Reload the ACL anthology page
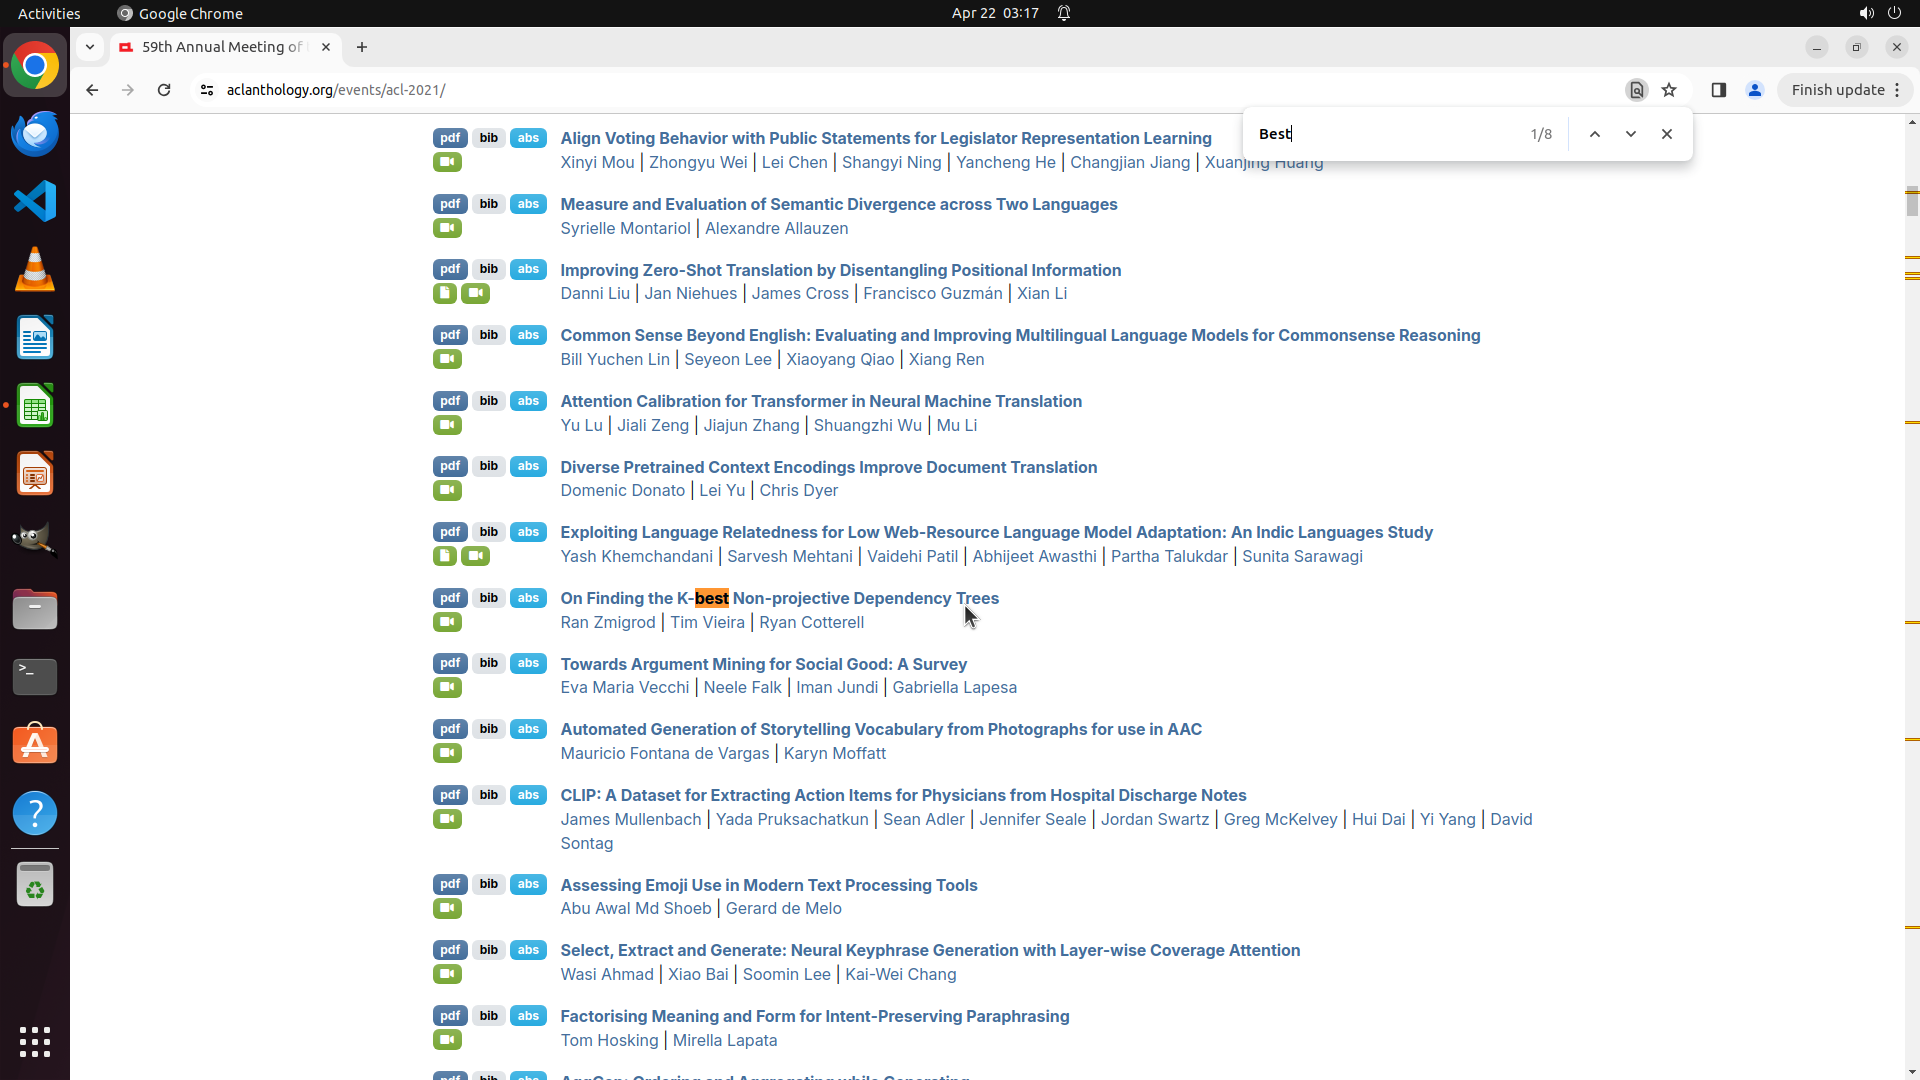 coord(164,90)
